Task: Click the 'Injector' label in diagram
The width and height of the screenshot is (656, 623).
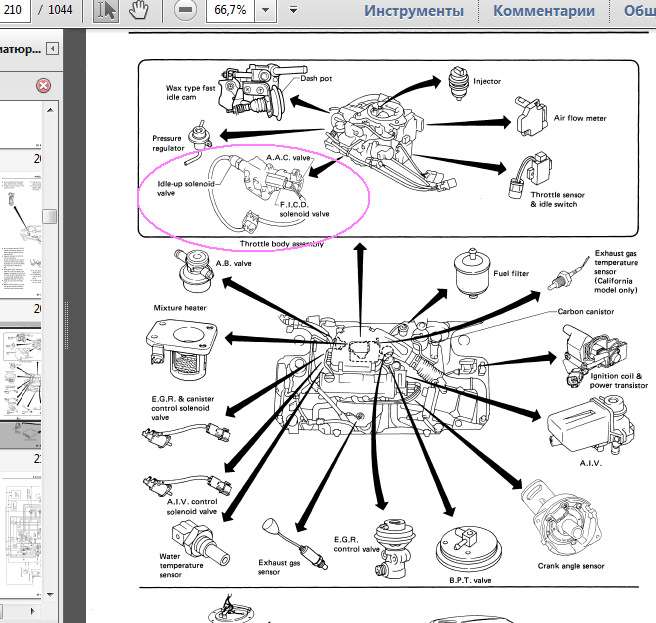Action: coord(487,81)
